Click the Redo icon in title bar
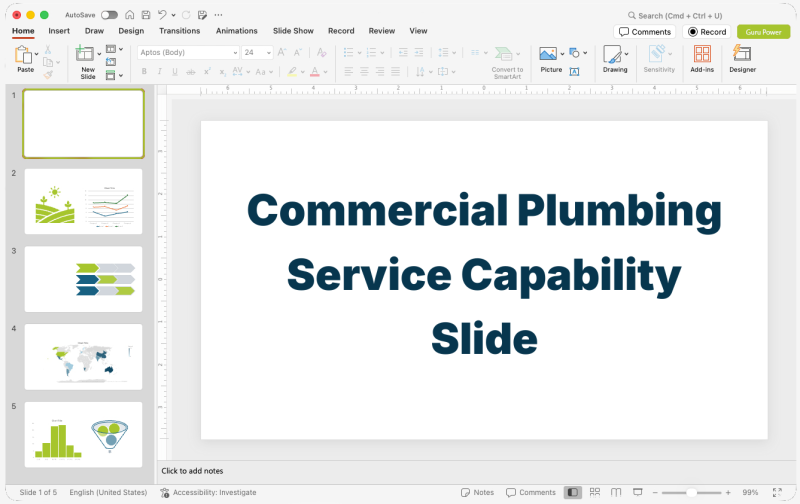Viewport: 800px width, 504px height. [186, 15]
